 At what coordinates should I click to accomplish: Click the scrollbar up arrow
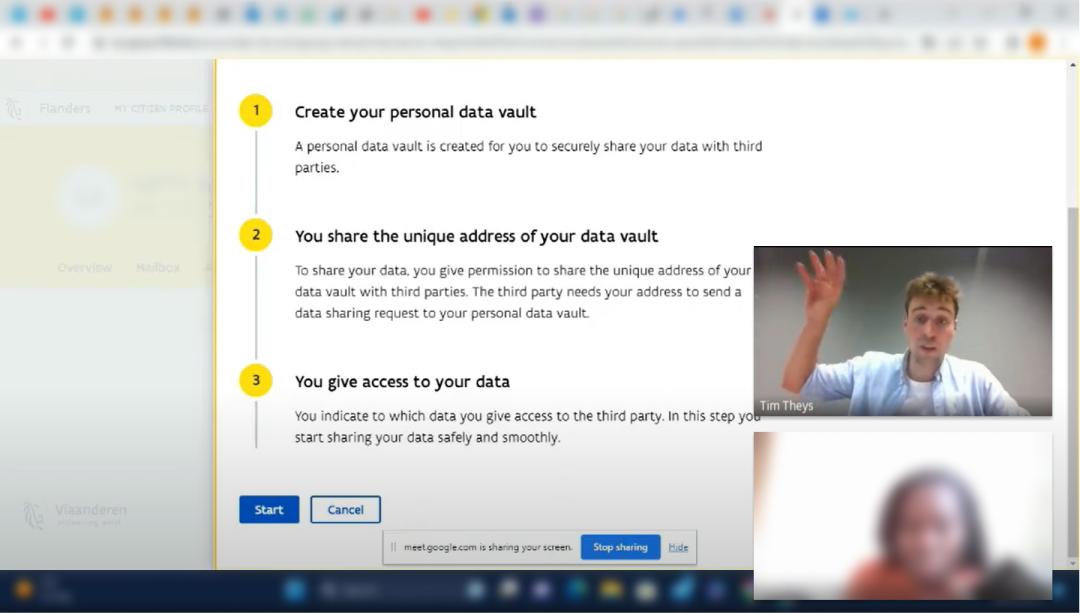[x=1072, y=65]
